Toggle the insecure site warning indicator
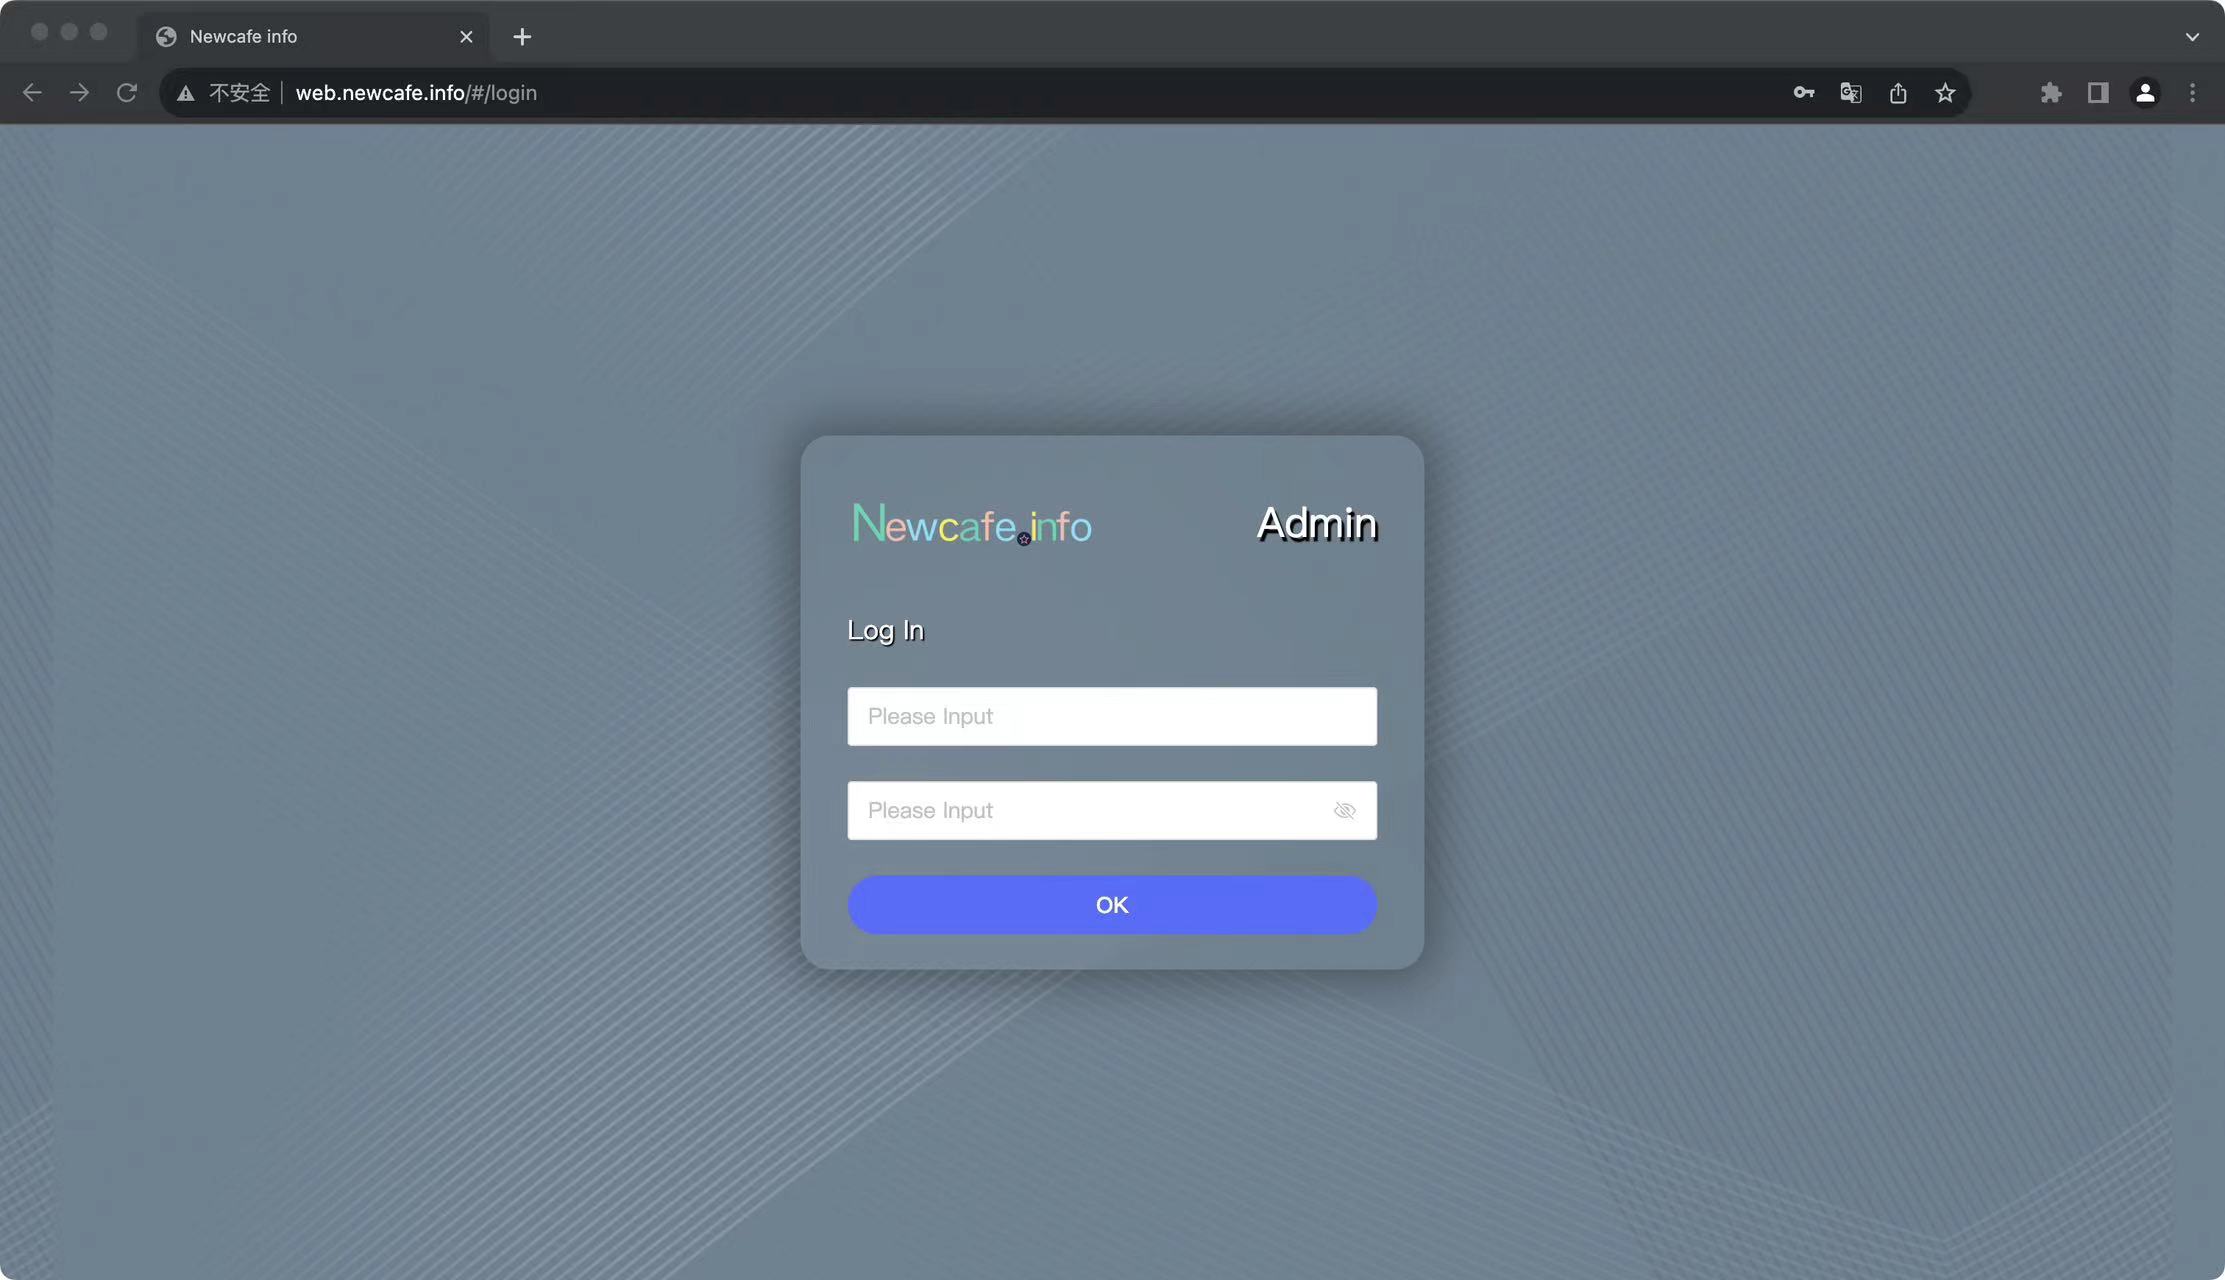Screen dimensions: 2225x1280 tap(183, 92)
